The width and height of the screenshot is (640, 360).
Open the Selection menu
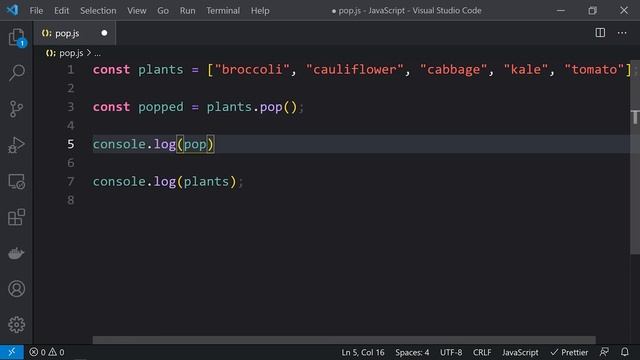98,11
